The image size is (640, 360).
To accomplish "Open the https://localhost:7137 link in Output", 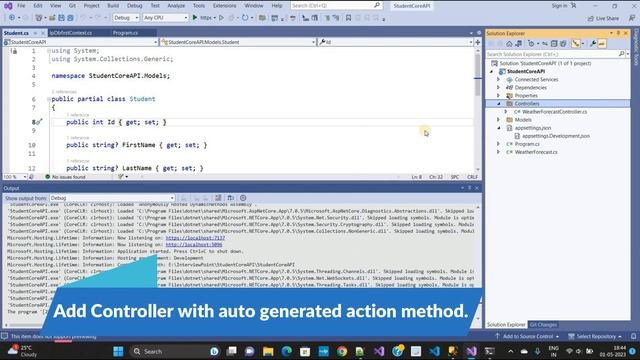I will pos(195,238).
